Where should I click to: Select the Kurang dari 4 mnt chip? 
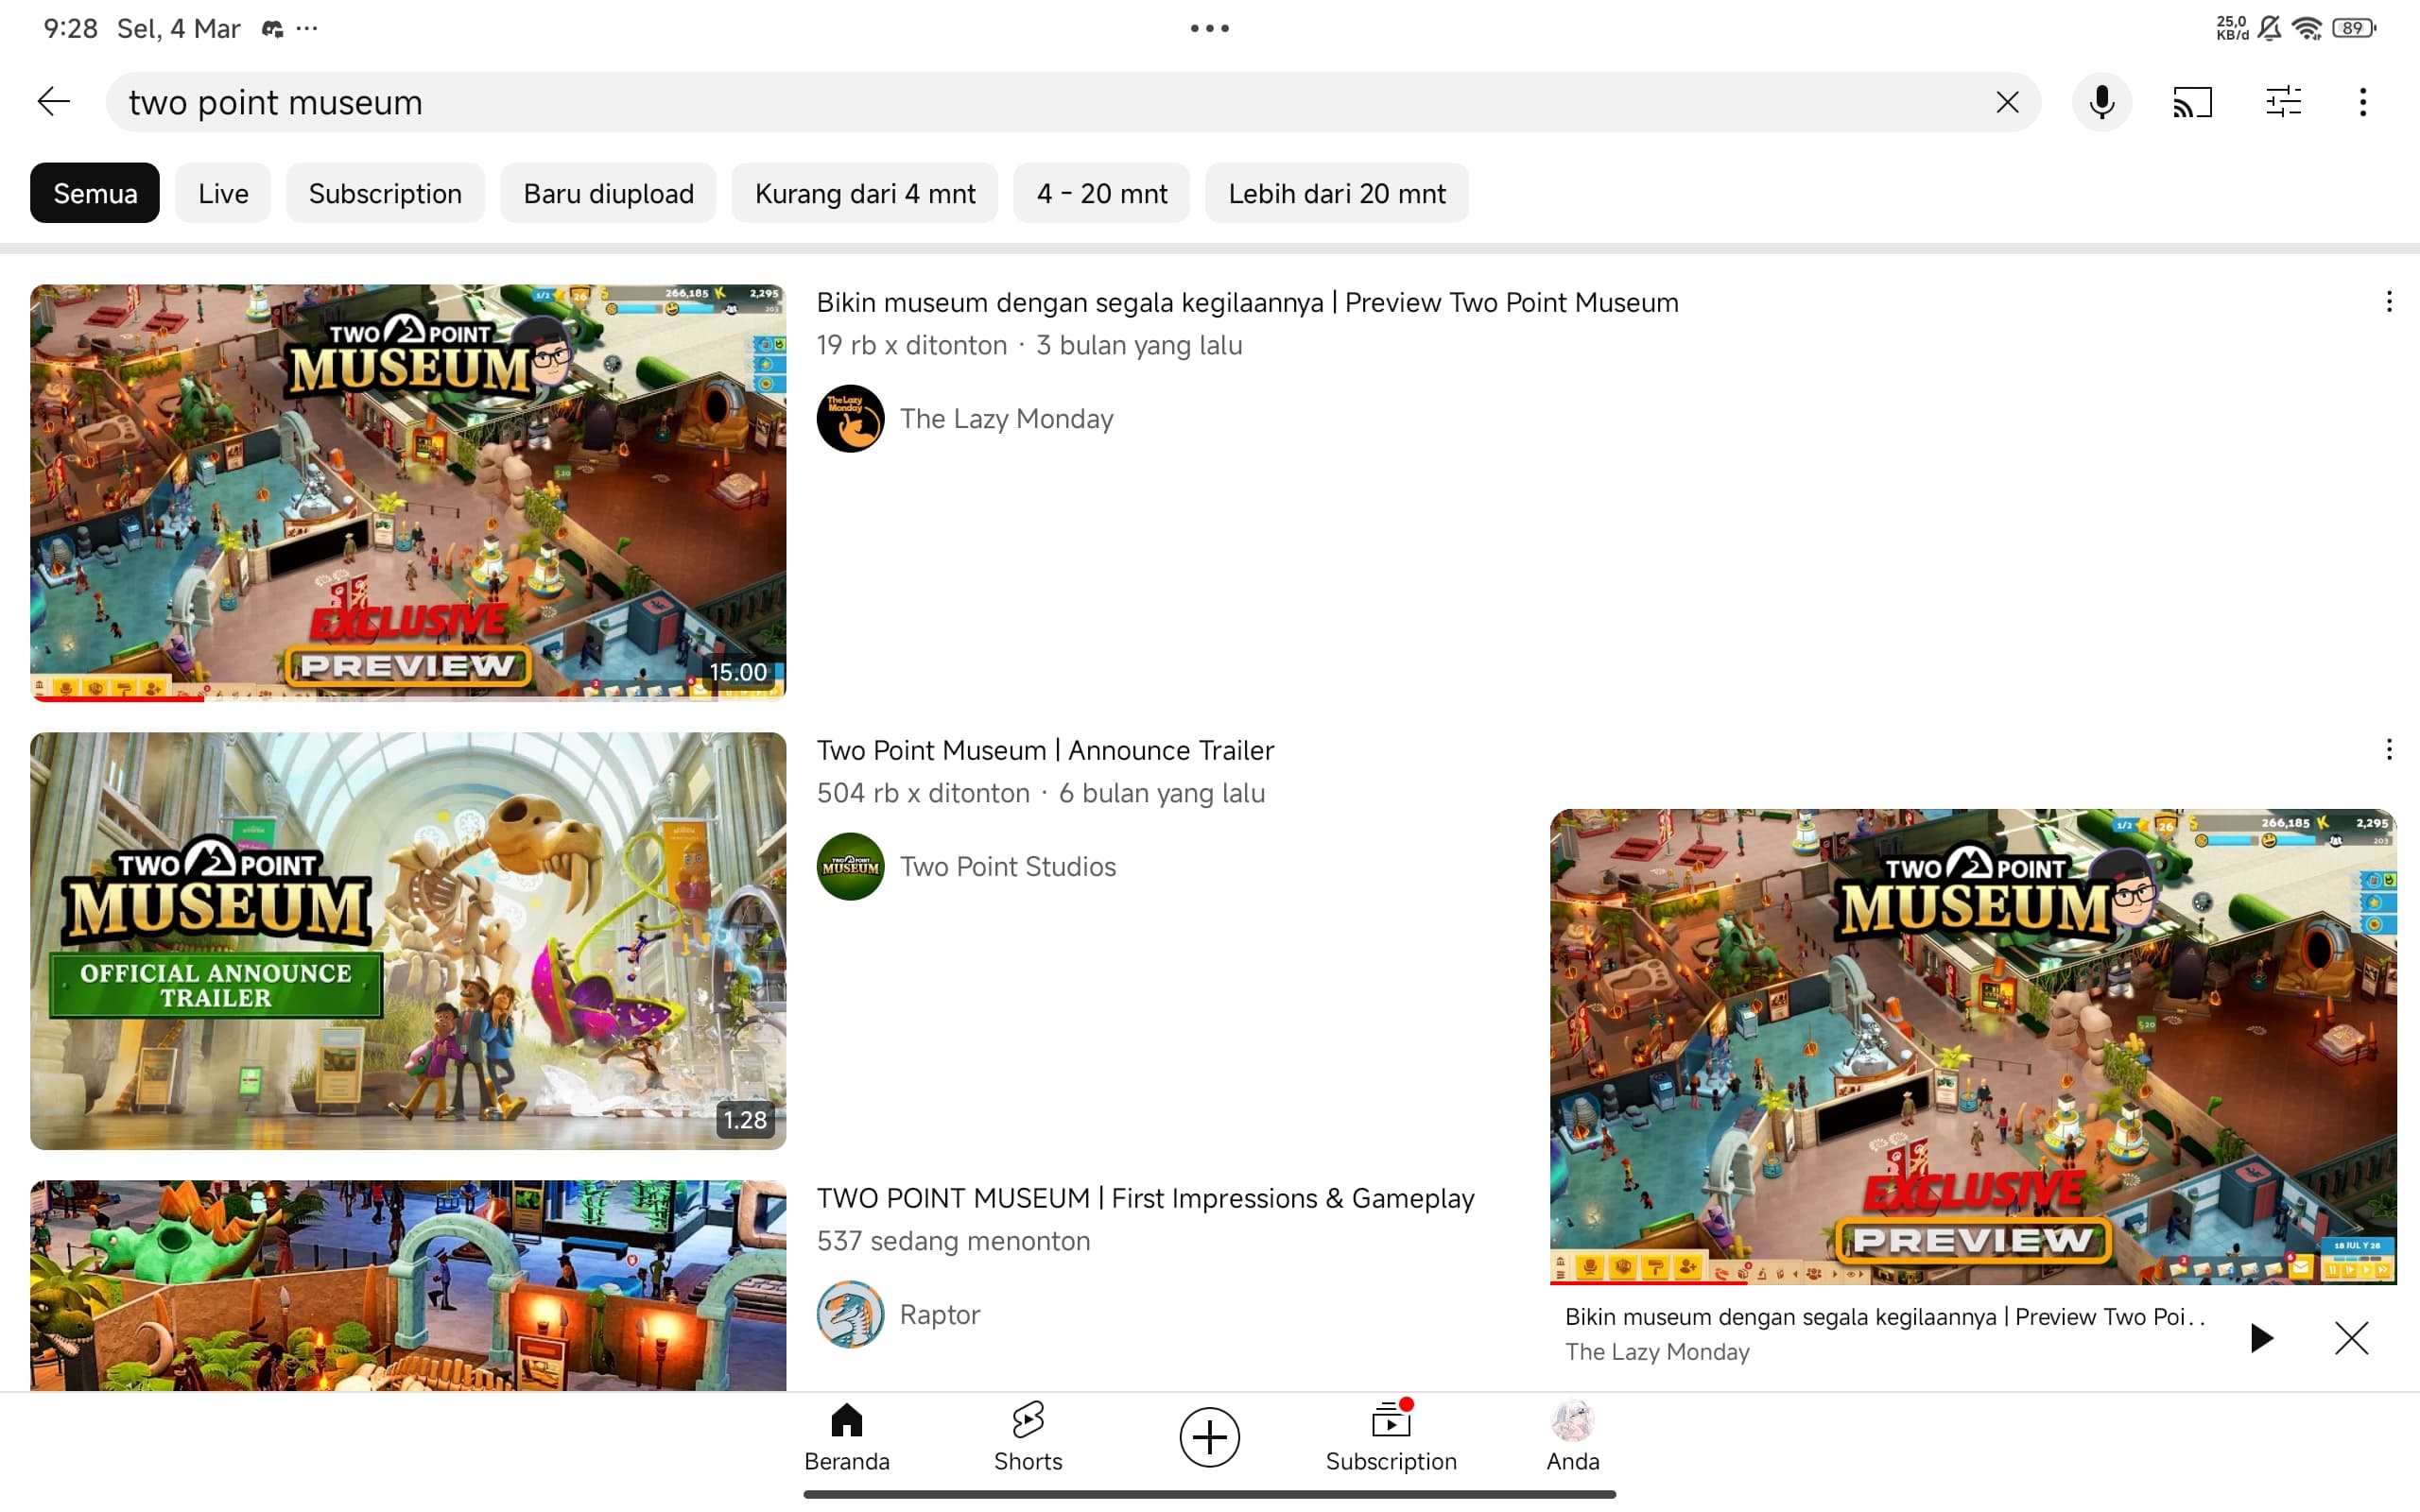coord(864,193)
